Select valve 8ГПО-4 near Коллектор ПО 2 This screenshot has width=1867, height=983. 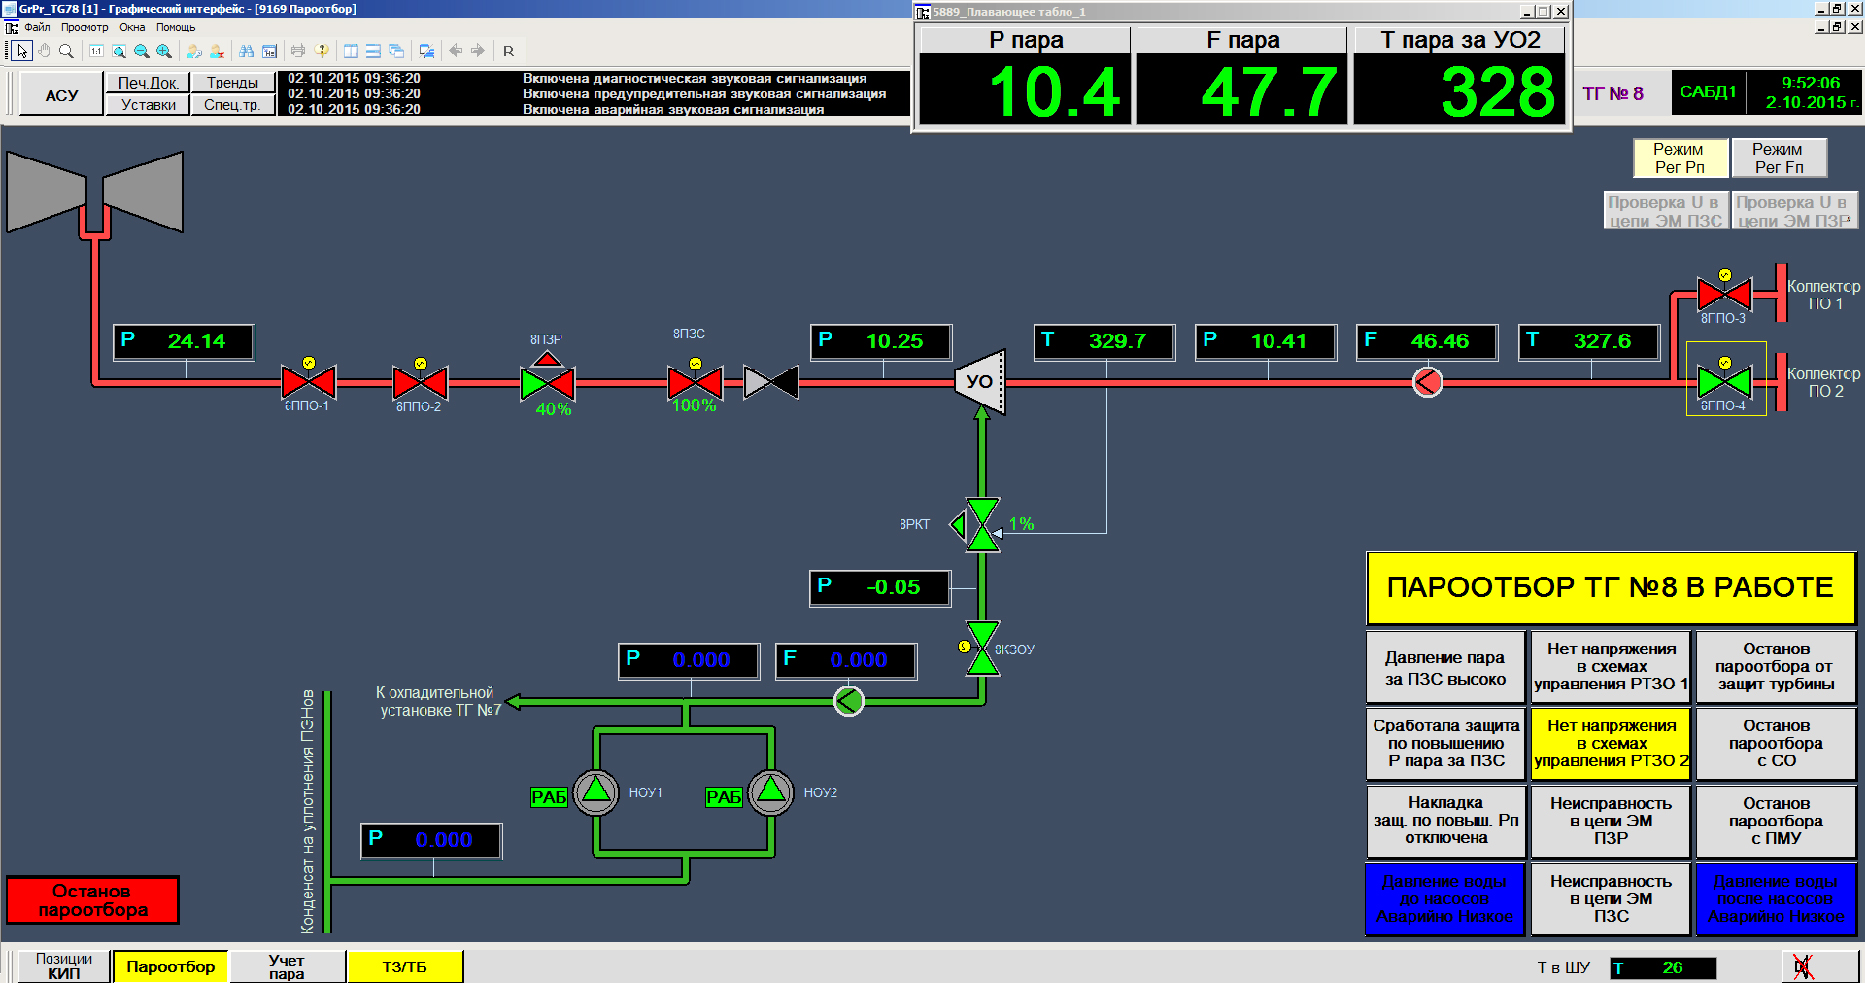pos(1724,382)
